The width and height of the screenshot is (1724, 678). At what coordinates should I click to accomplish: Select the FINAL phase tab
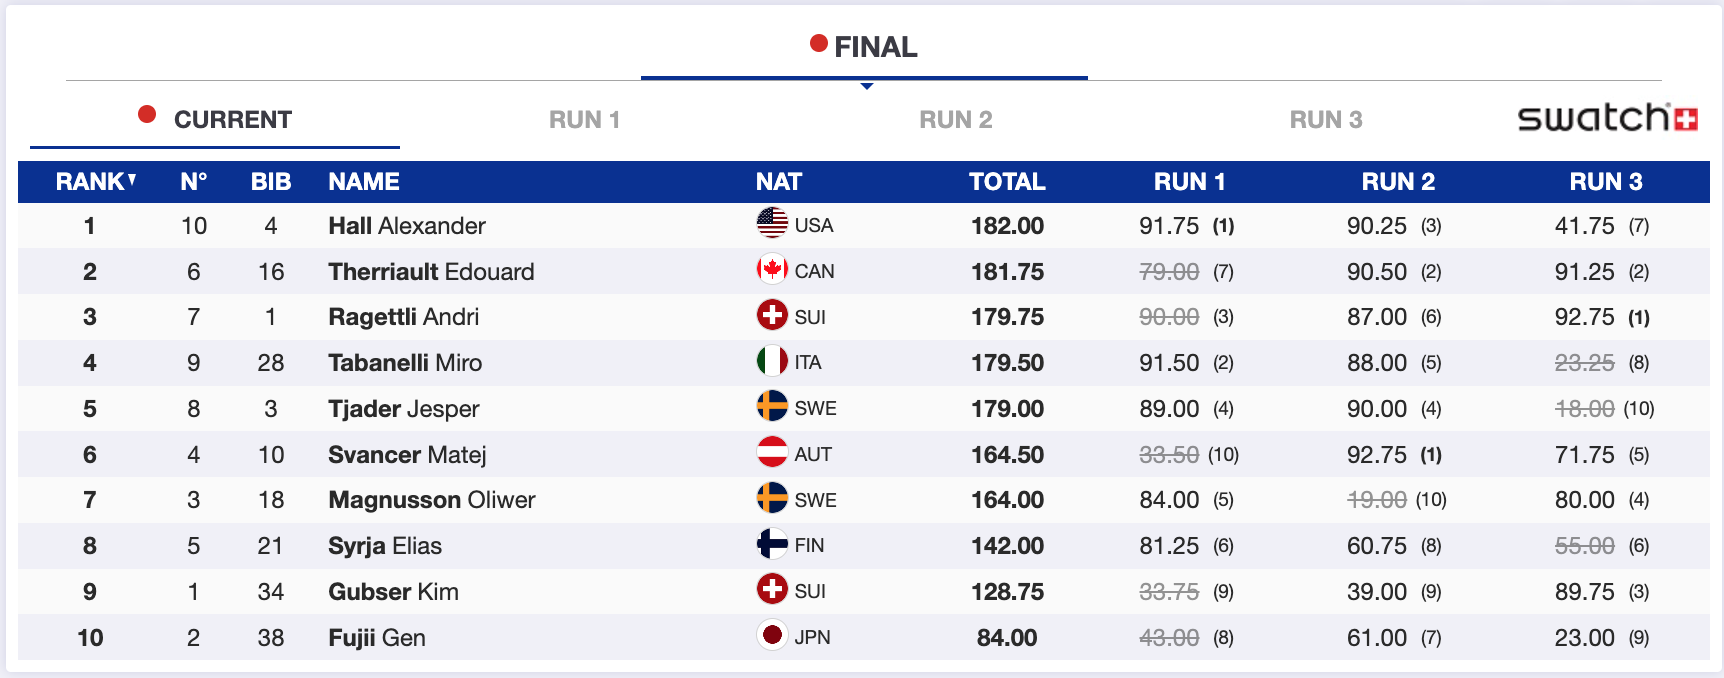[x=864, y=47]
